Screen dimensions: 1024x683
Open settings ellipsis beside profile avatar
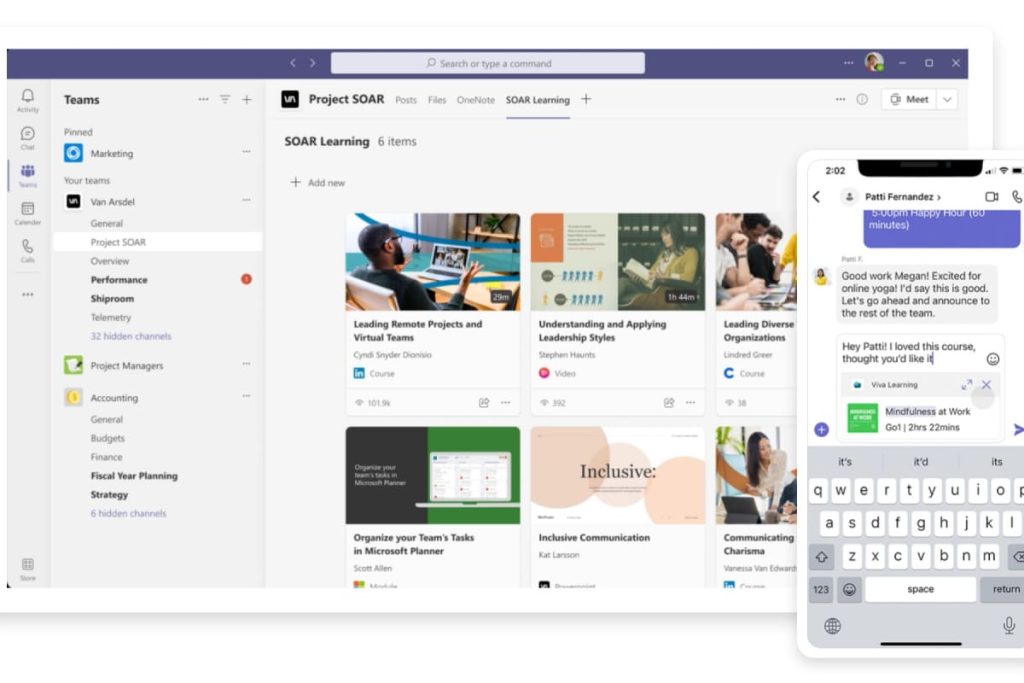pos(848,63)
